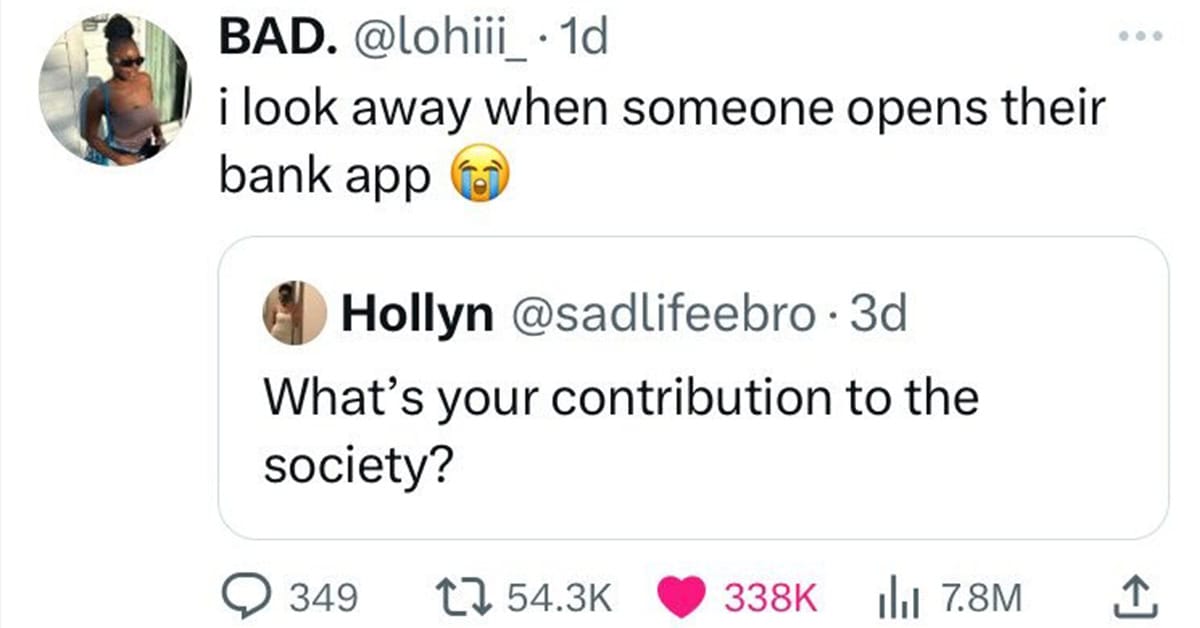Open Hollyn's small avatar in quoted tweet
This screenshot has width=1200, height=628.
click(294, 313)
